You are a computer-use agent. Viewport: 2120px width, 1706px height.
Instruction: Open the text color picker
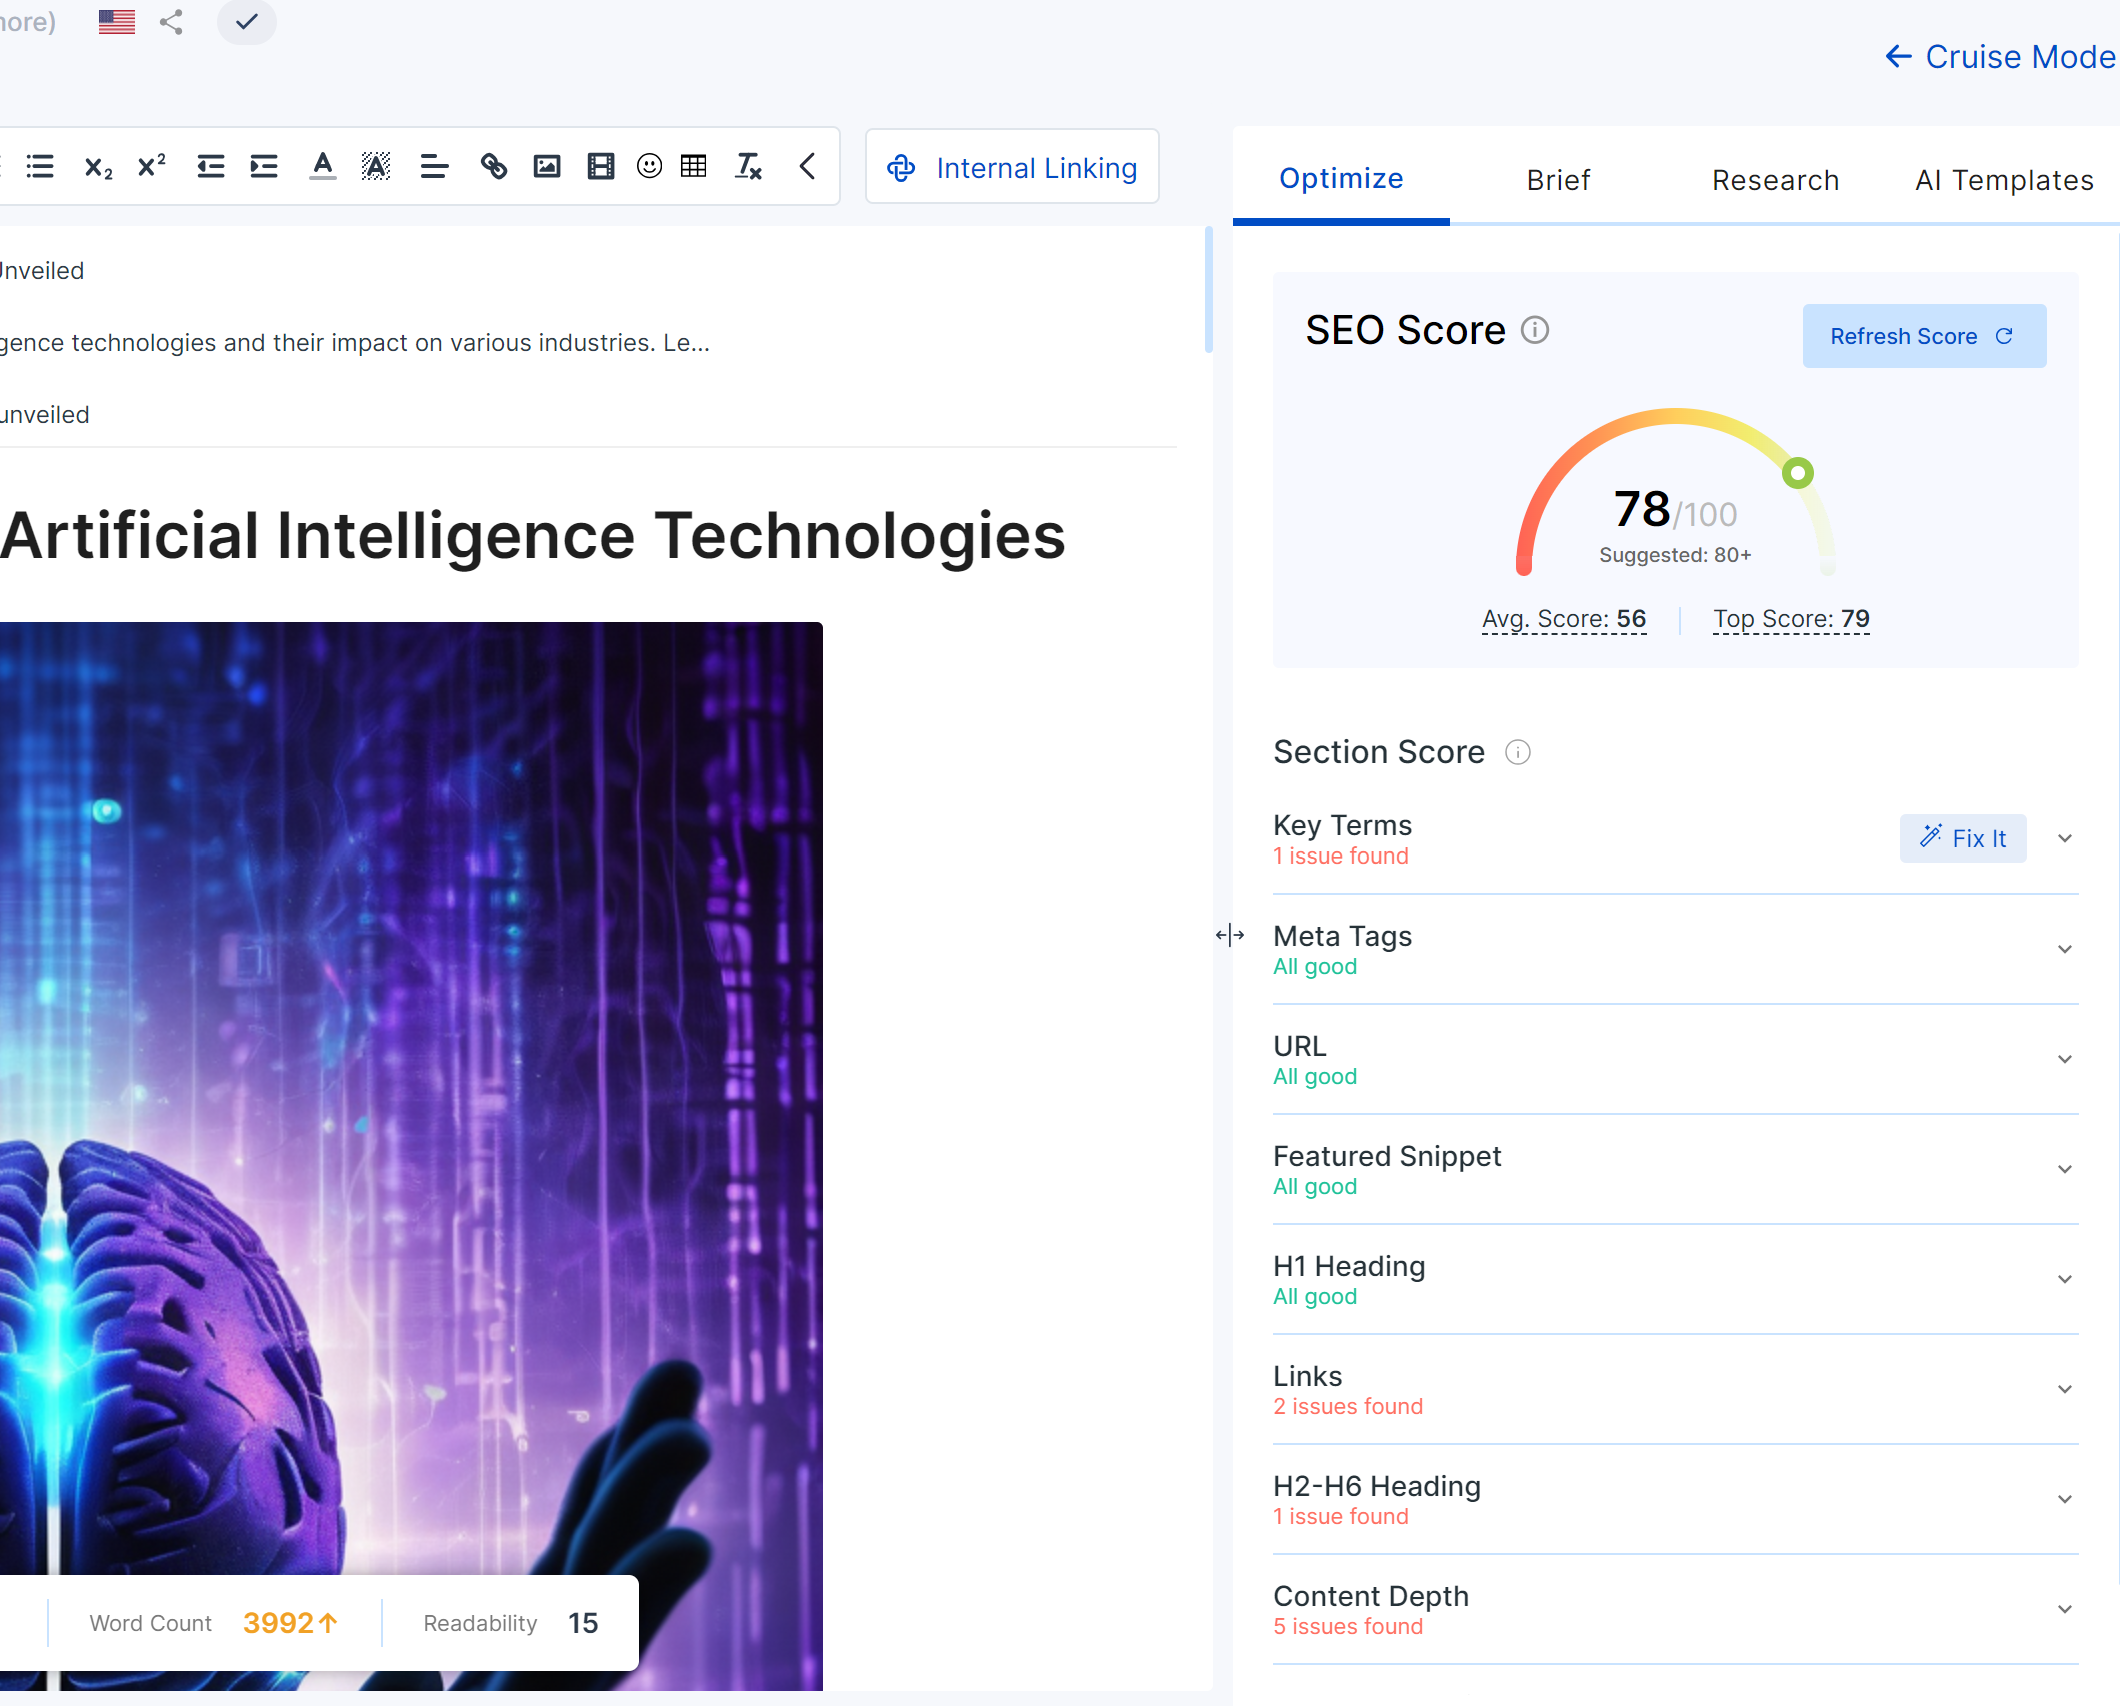(x=322, y=166)
